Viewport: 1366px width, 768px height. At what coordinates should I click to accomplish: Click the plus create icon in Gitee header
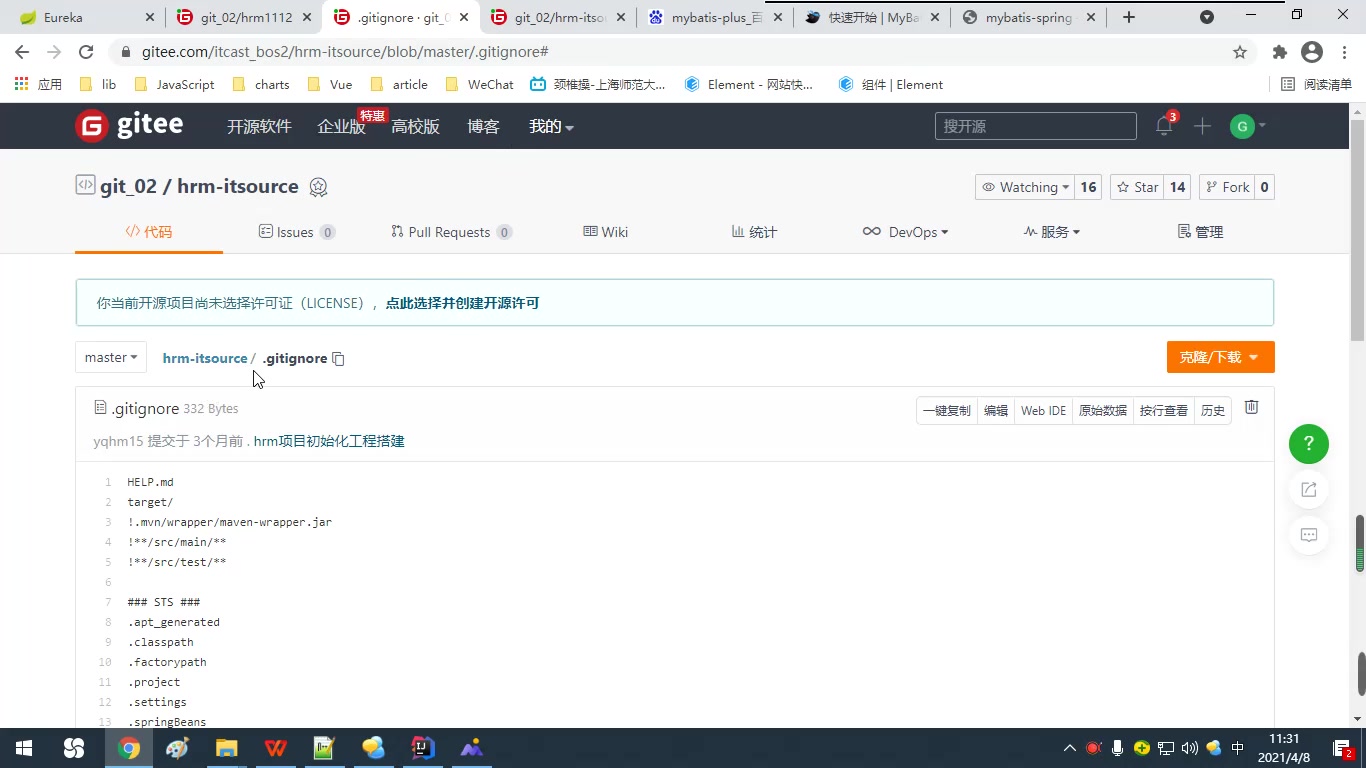1202,126
